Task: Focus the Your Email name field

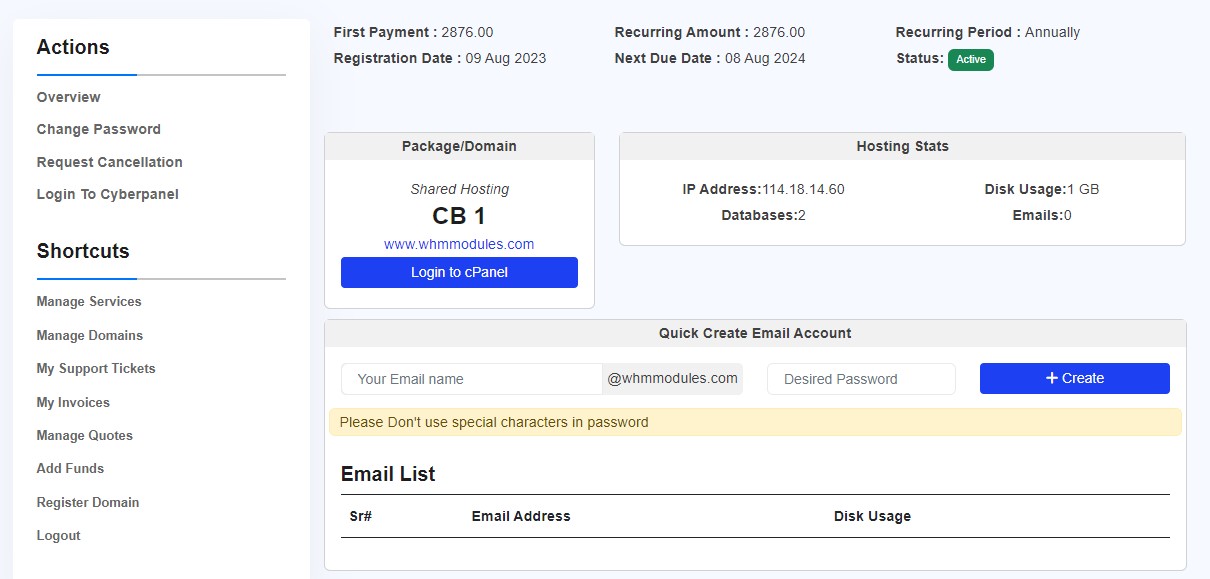Action: [x=472, y=379]
